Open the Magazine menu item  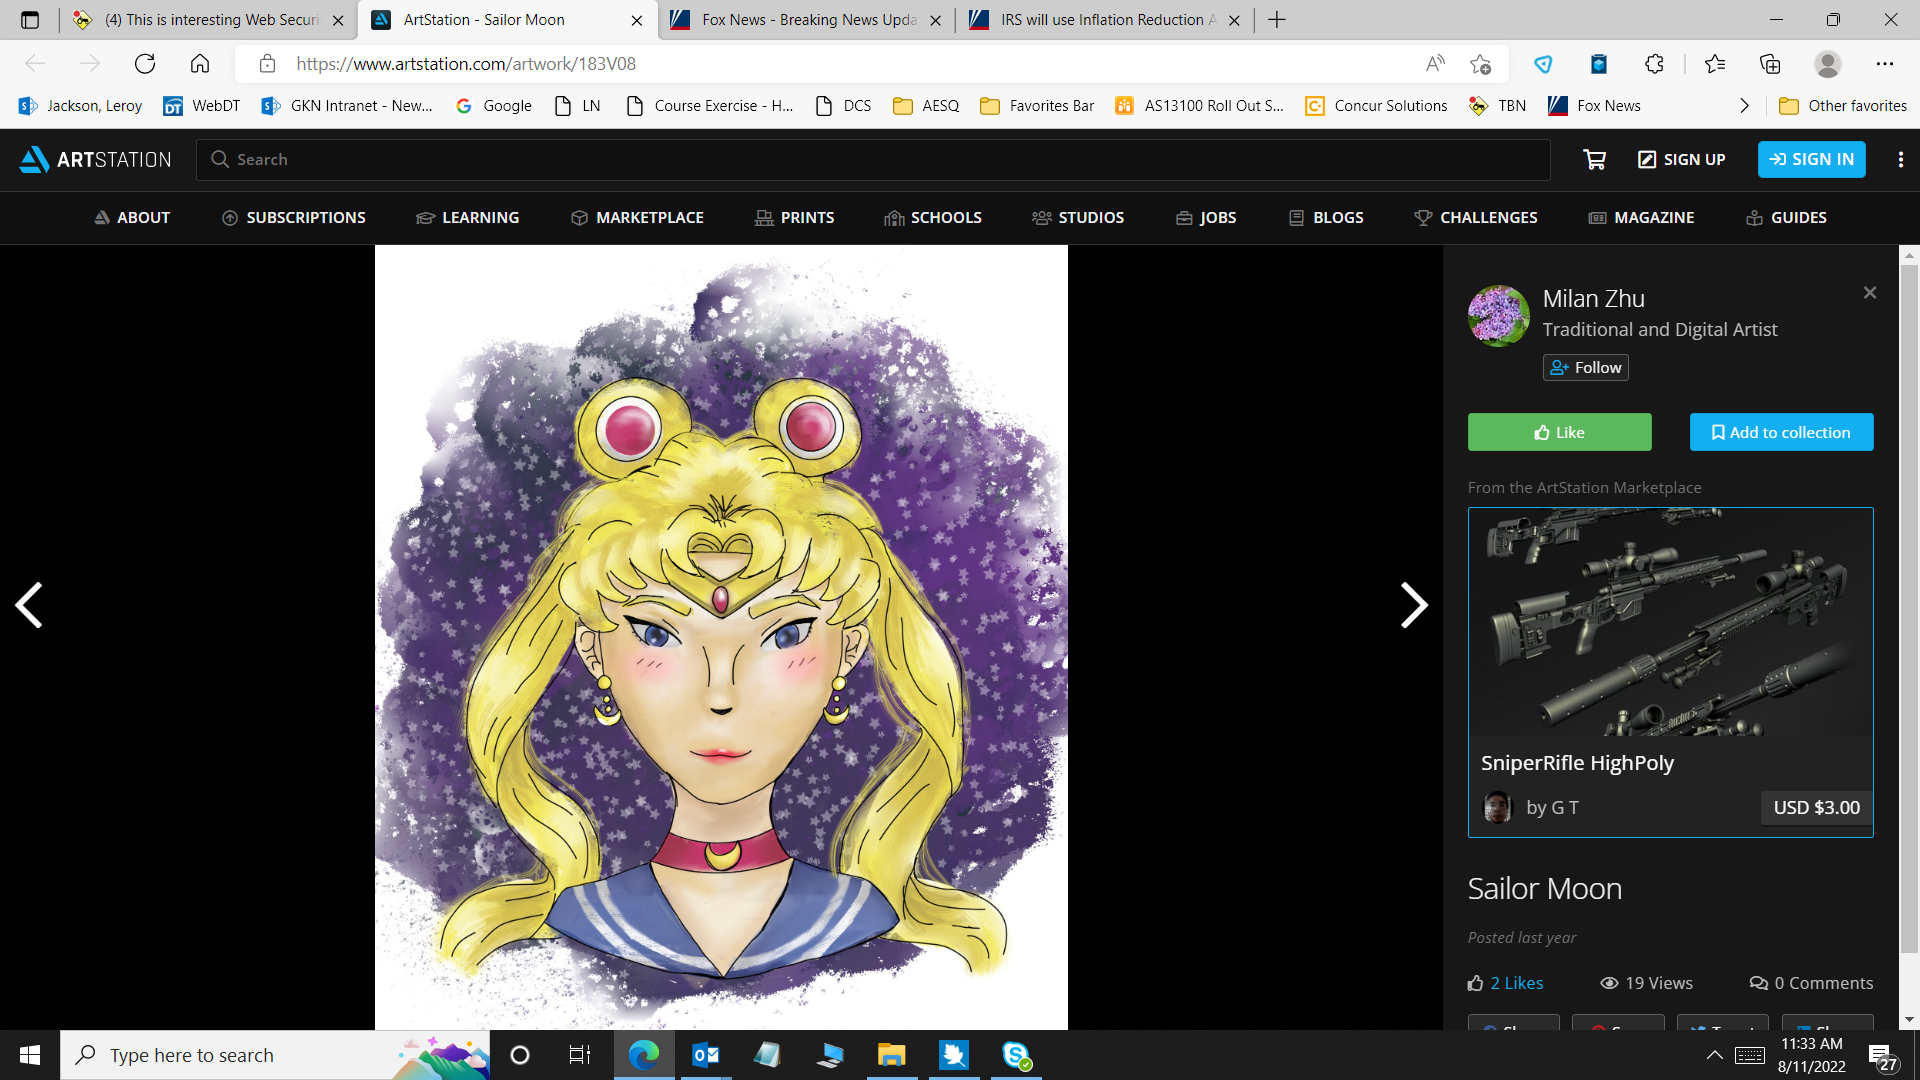[1642, 218]
